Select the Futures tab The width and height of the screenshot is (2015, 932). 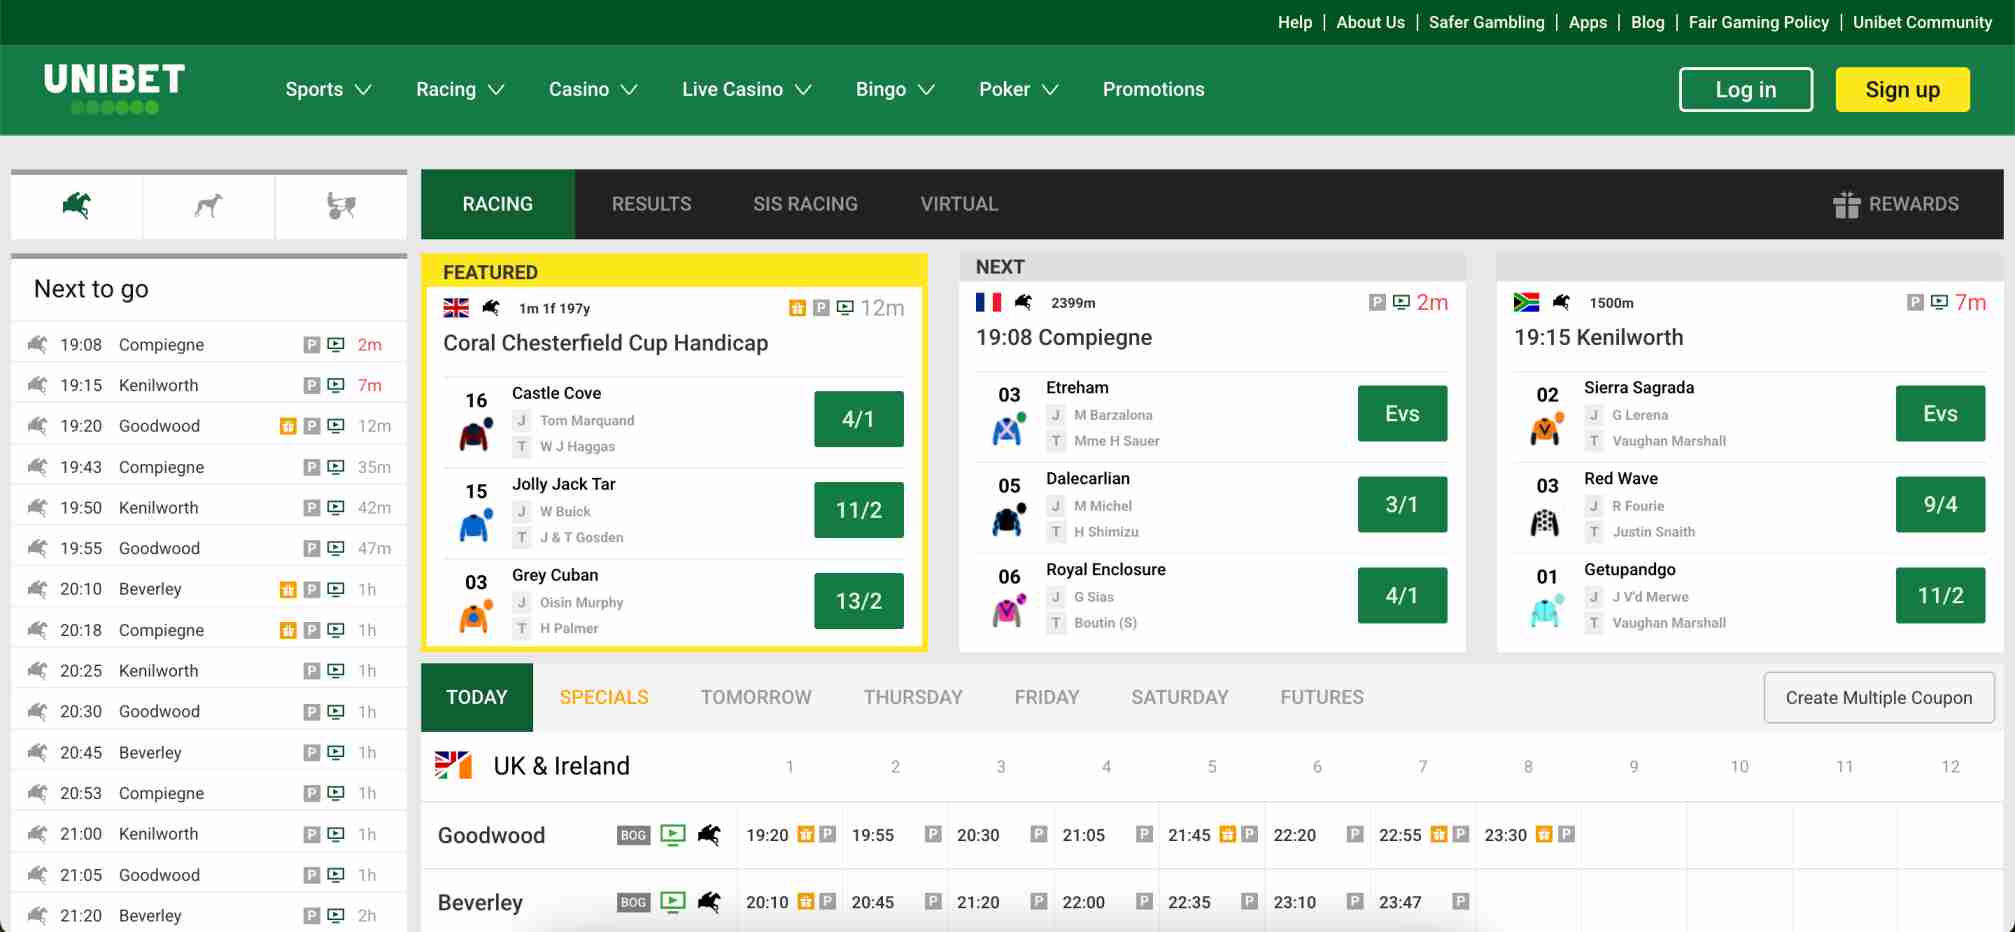pos(1322,697)
